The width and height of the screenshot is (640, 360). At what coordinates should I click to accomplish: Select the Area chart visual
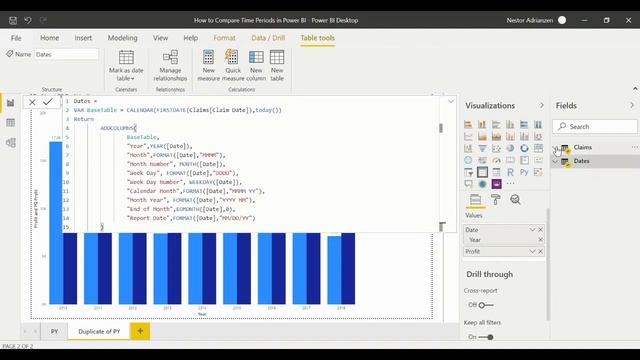coord(482,136)
